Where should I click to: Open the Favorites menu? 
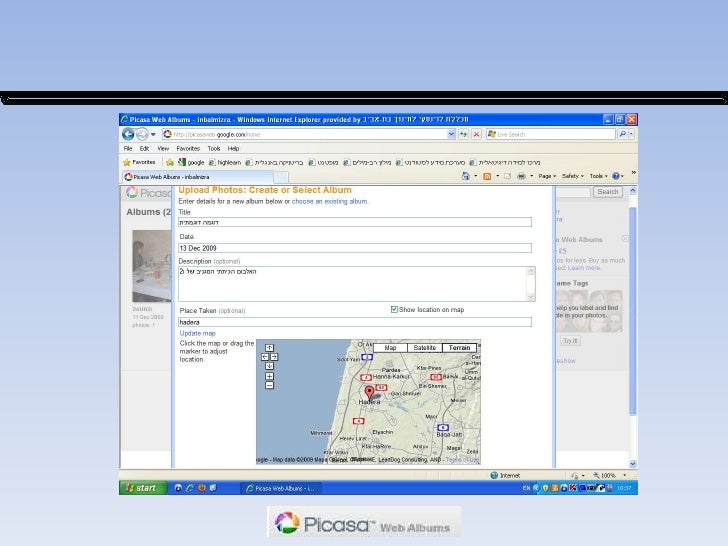[188, 149]
